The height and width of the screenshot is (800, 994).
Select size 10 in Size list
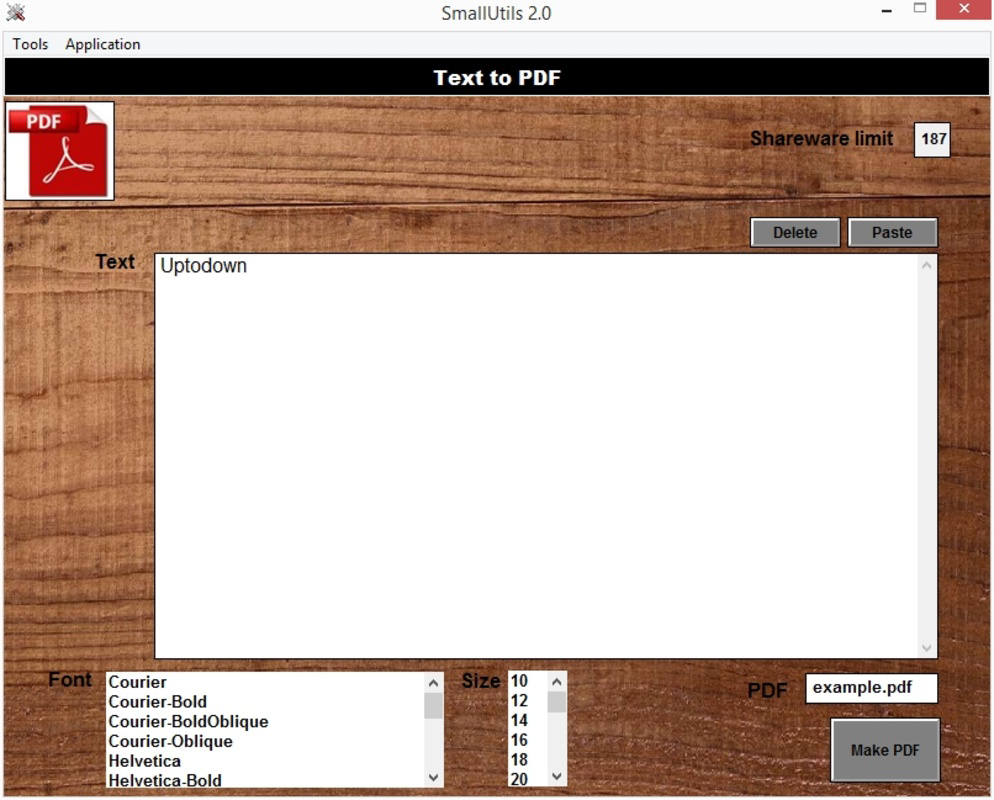[x=527, y=681]
